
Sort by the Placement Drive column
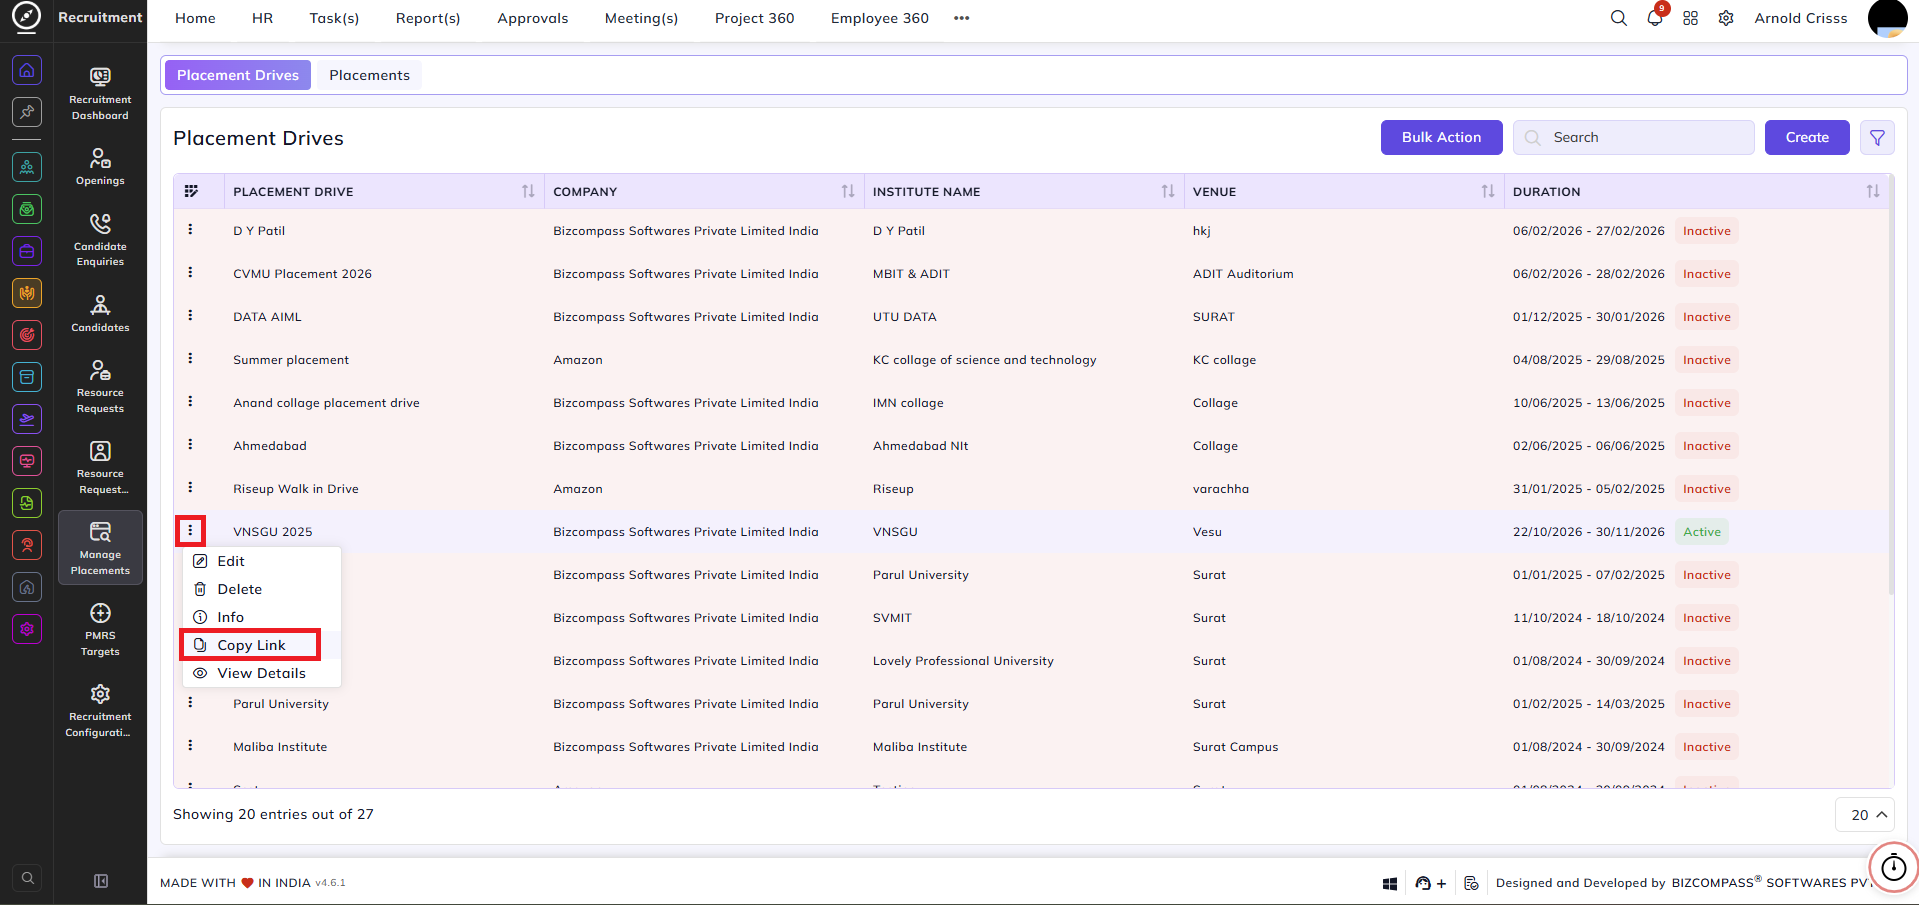(528, 191)
